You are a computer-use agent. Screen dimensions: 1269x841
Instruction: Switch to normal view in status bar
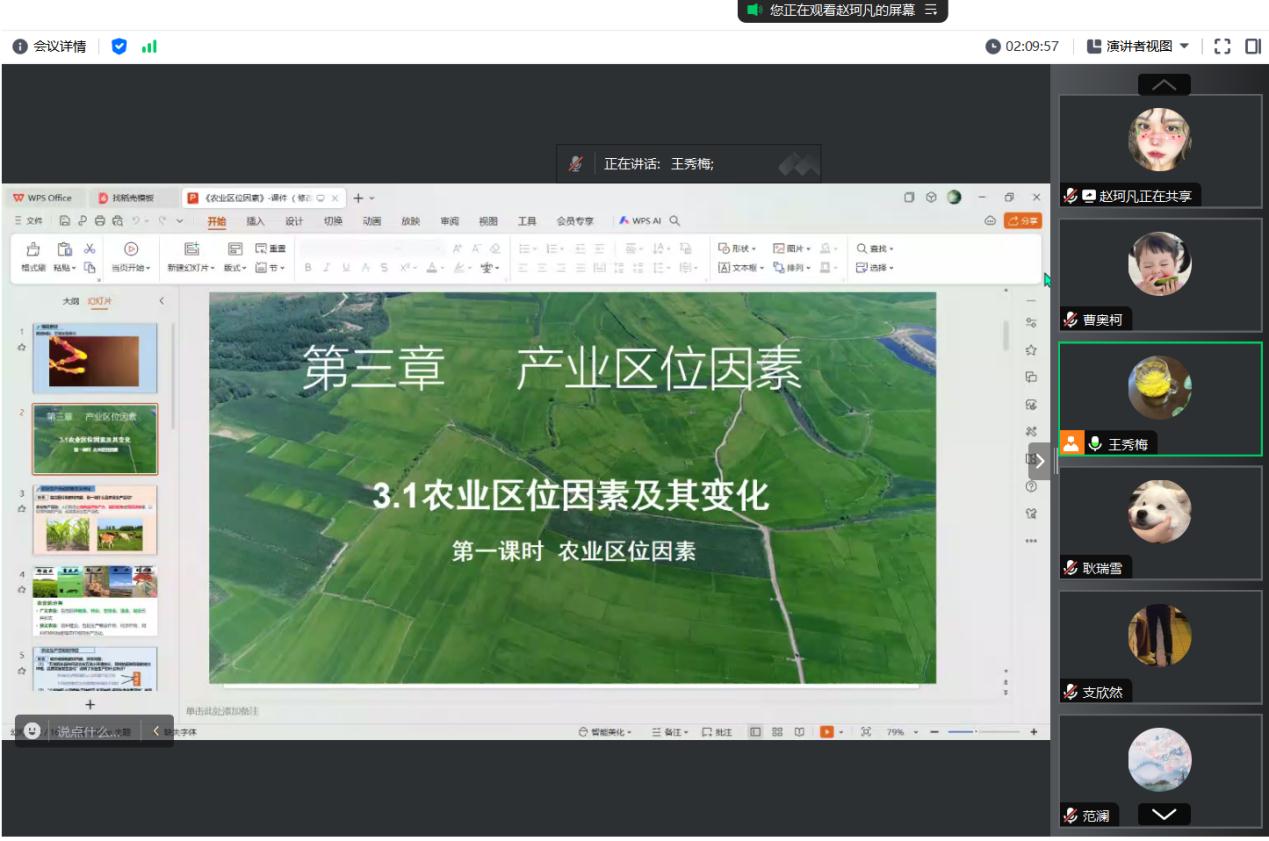point(755,732)
